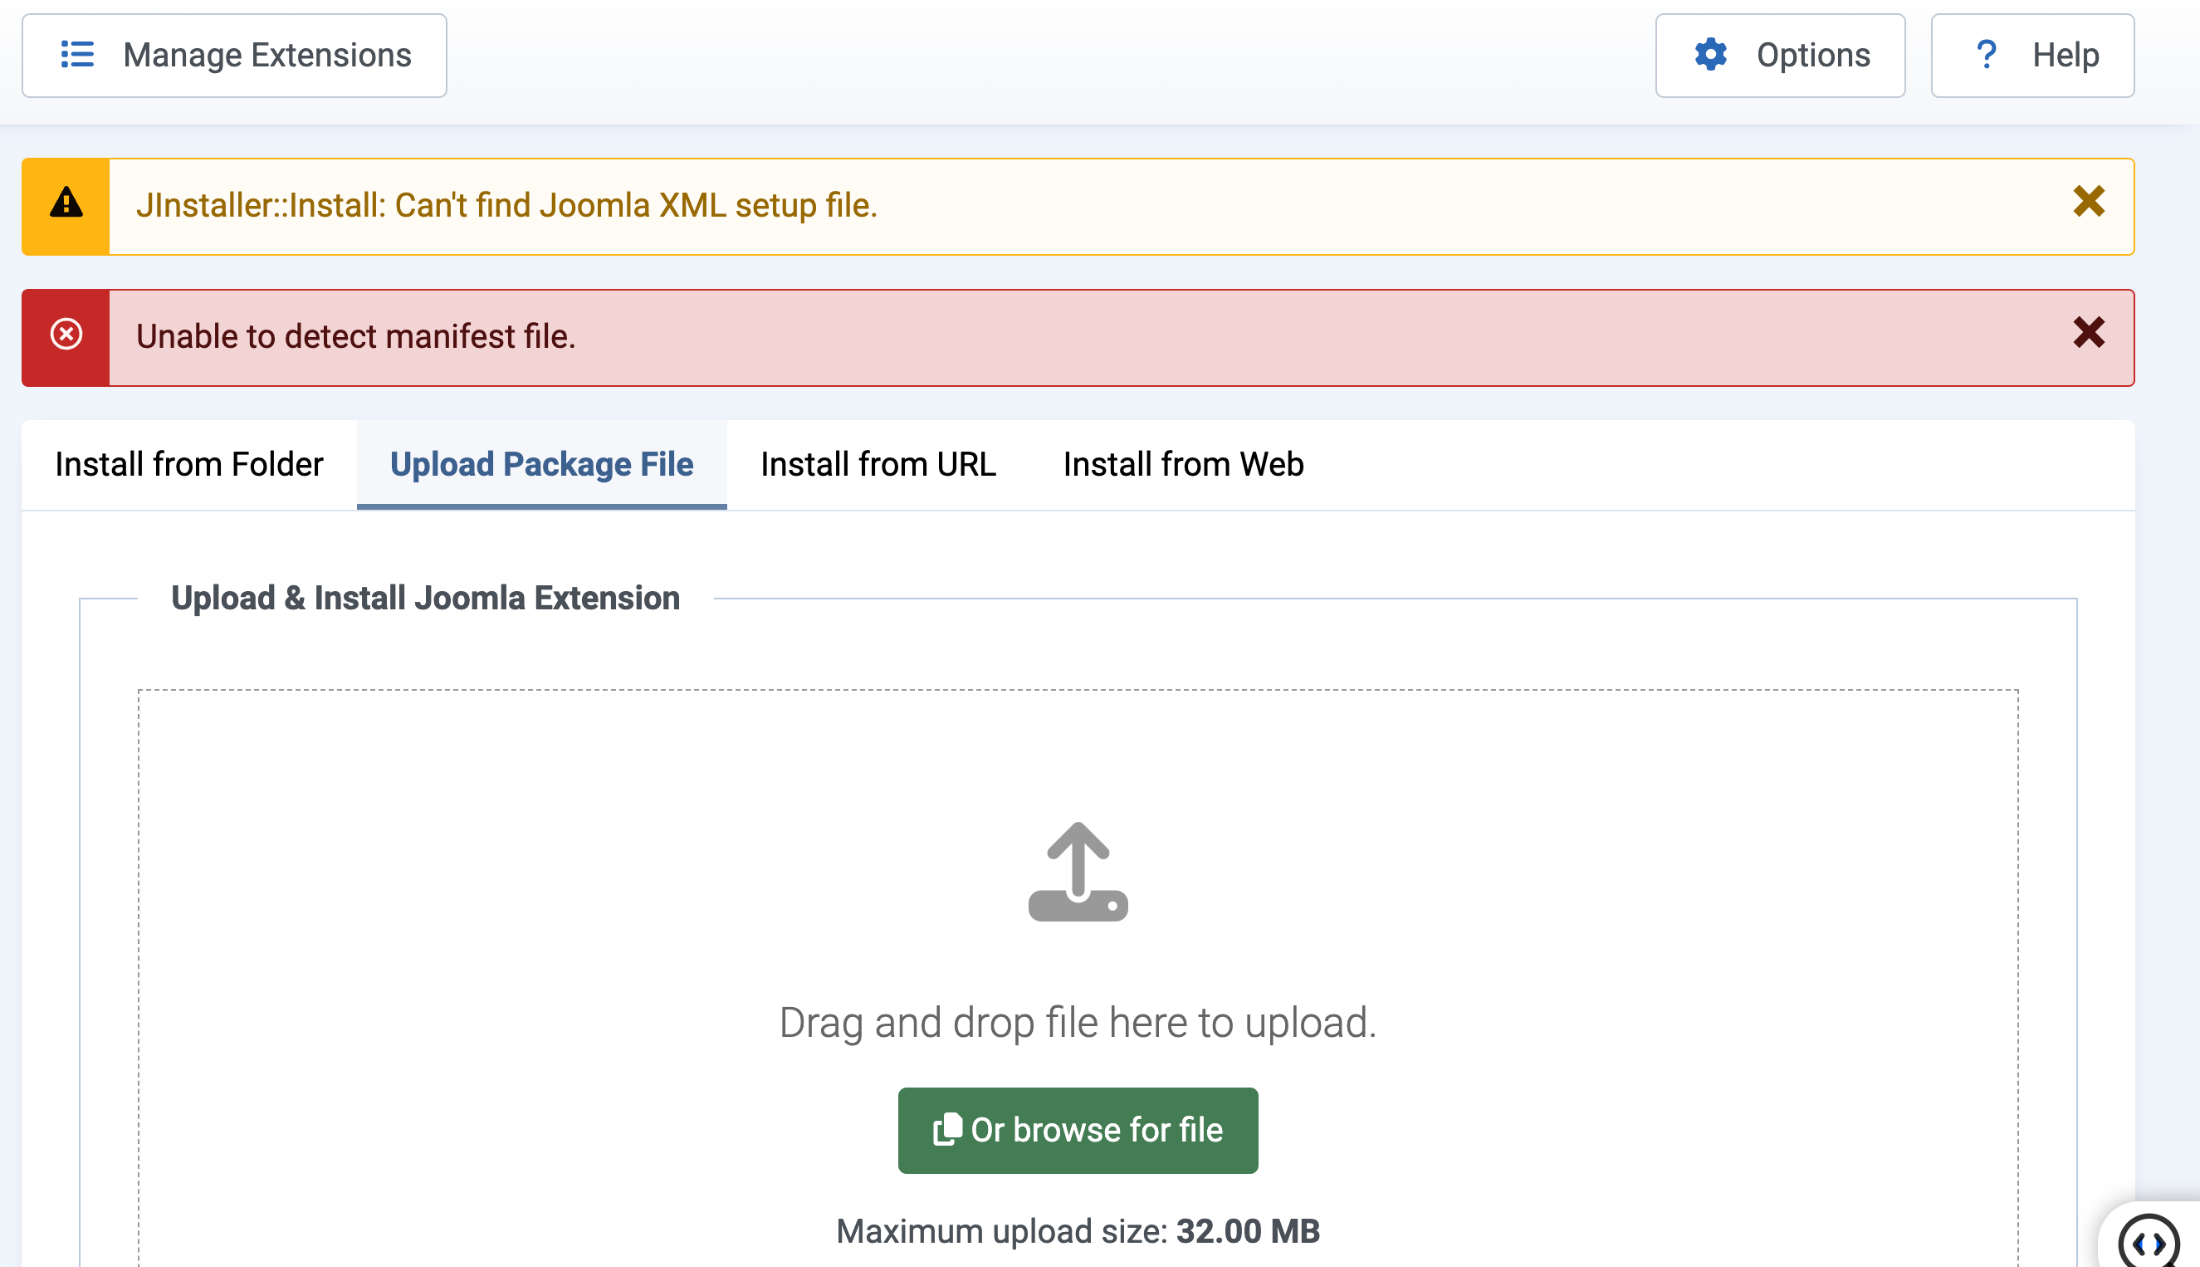
Task: Click the accessibility toggle icon at corner
Action: (x=2149, y=1243)
